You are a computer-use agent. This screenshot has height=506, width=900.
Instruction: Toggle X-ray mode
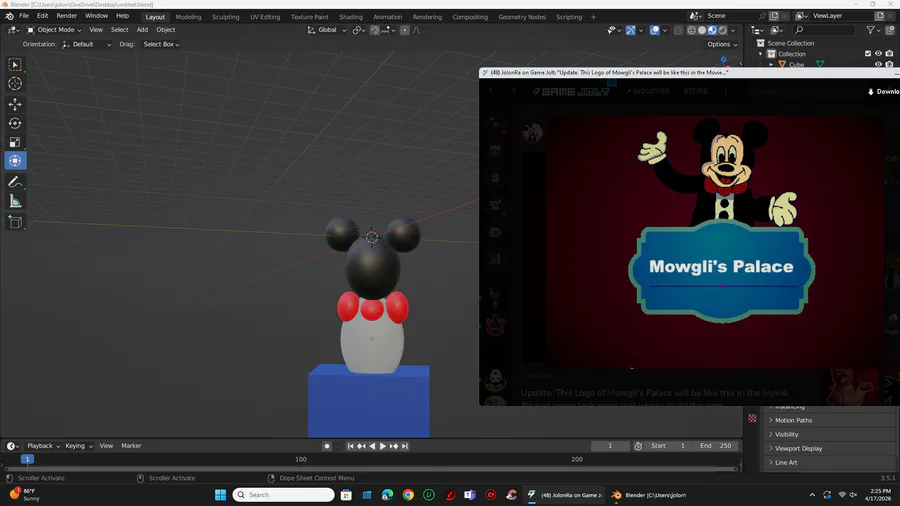click(678, 30)
